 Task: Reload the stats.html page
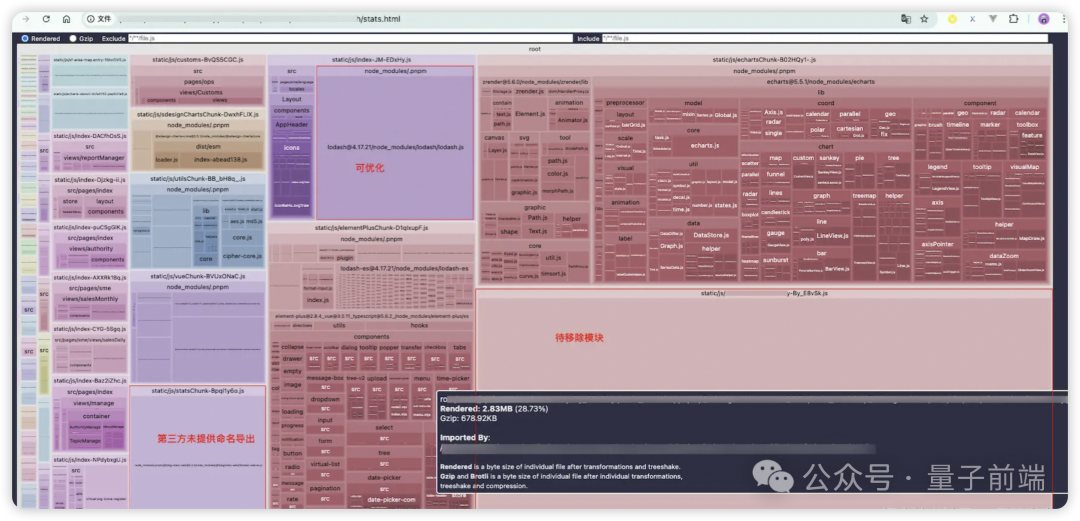[46, 19]
